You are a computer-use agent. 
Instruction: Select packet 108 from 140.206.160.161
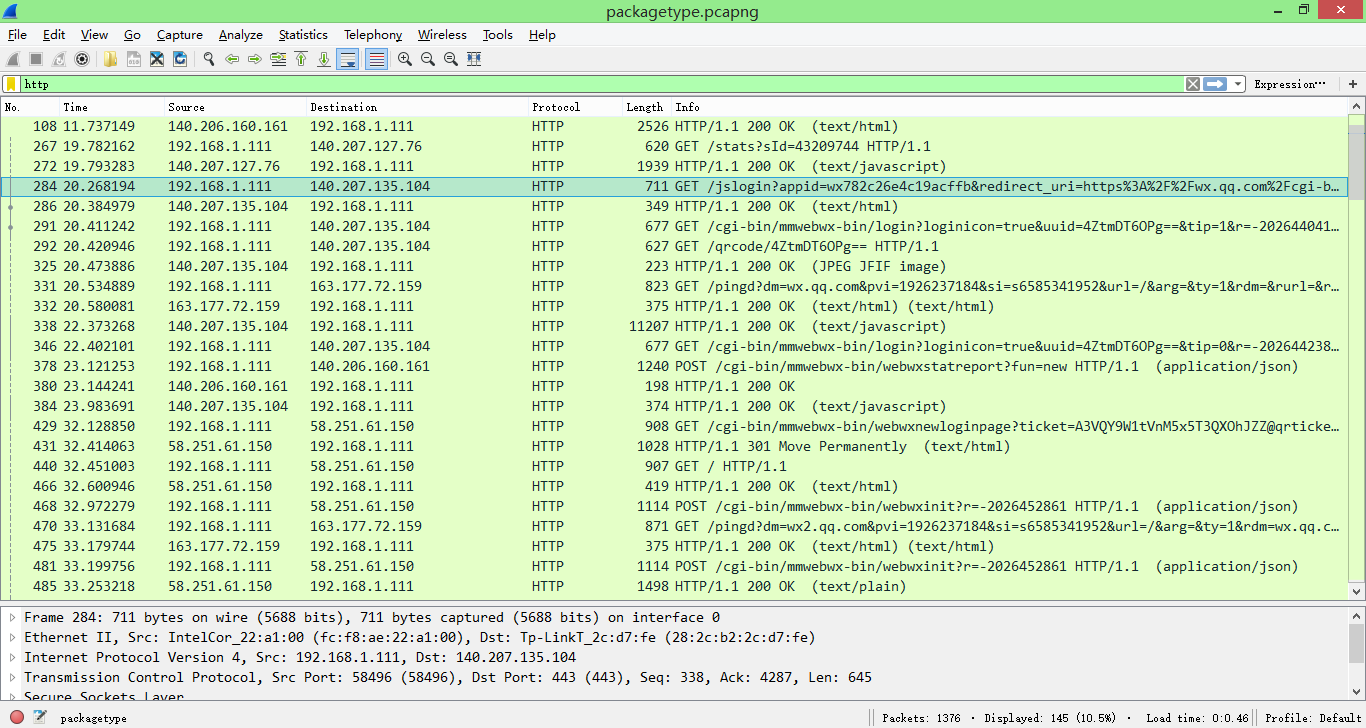(674, 126)
